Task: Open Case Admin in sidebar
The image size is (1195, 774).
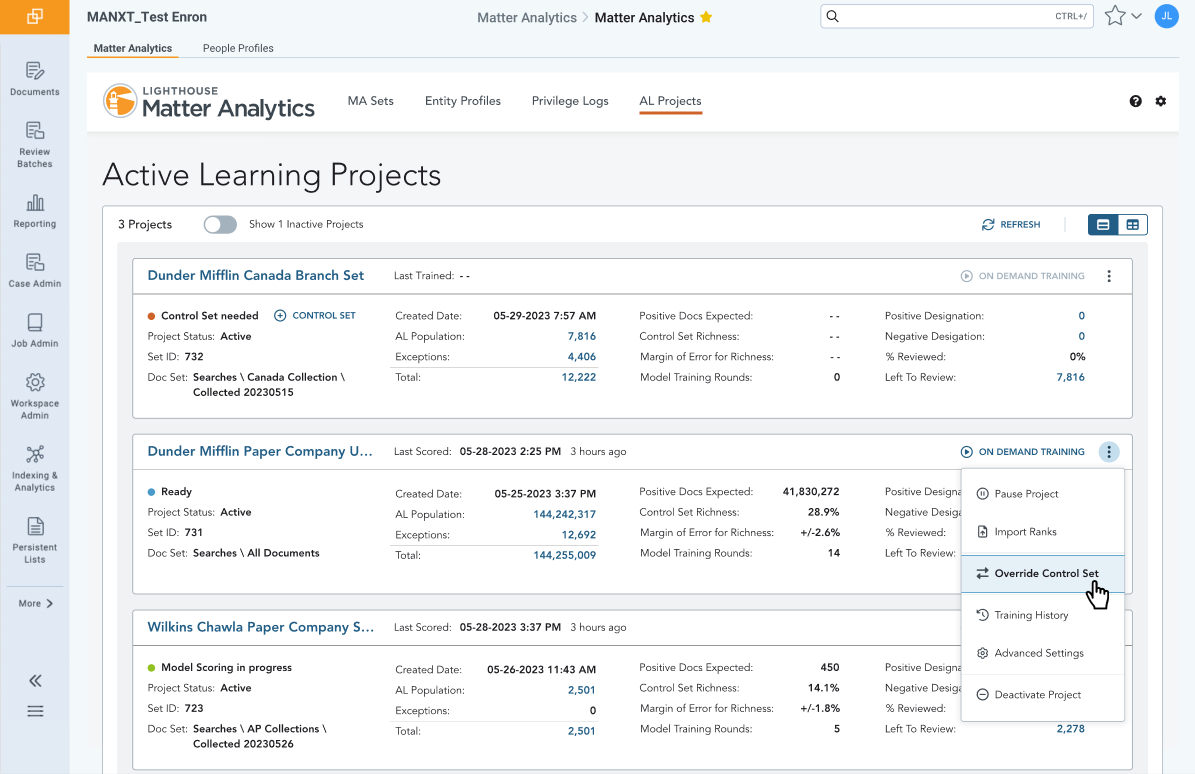Action: [34, 270]
